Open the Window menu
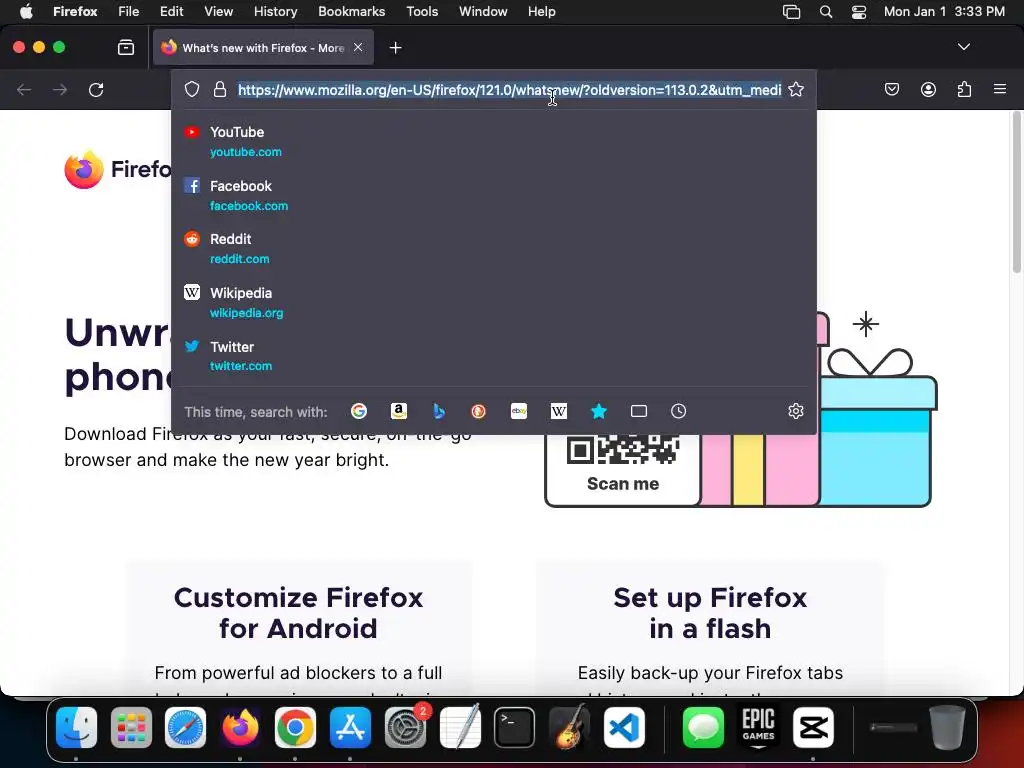 [x=483, y=12]
